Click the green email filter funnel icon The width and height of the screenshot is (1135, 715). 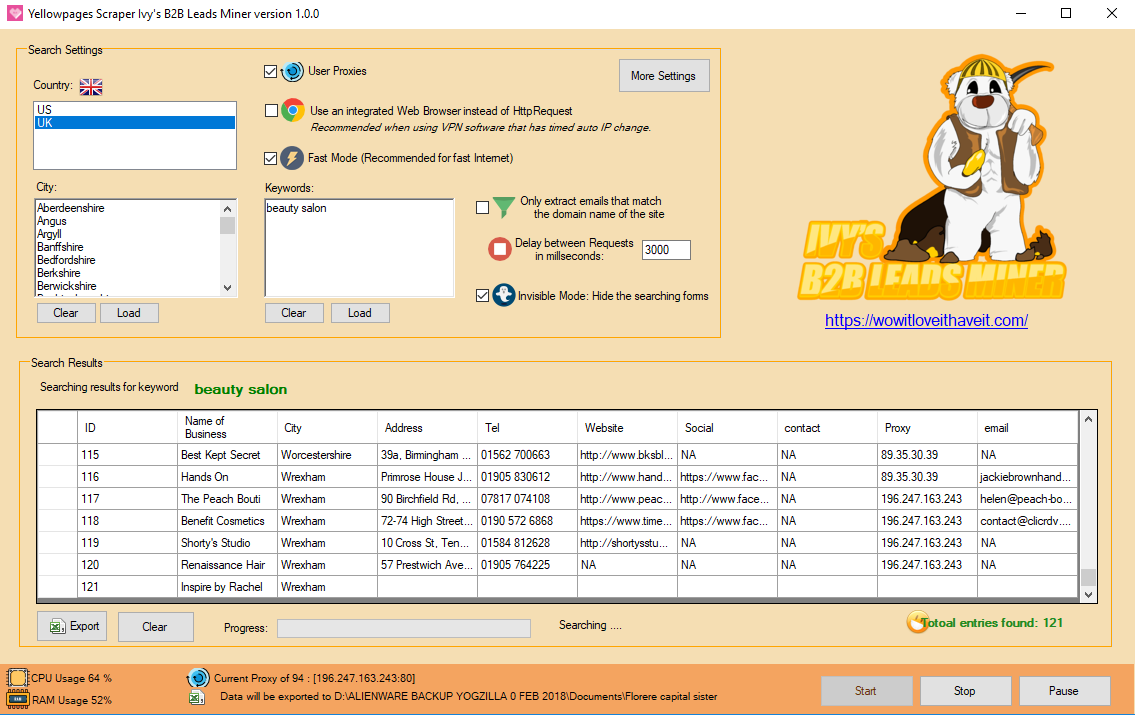(503, 208)
